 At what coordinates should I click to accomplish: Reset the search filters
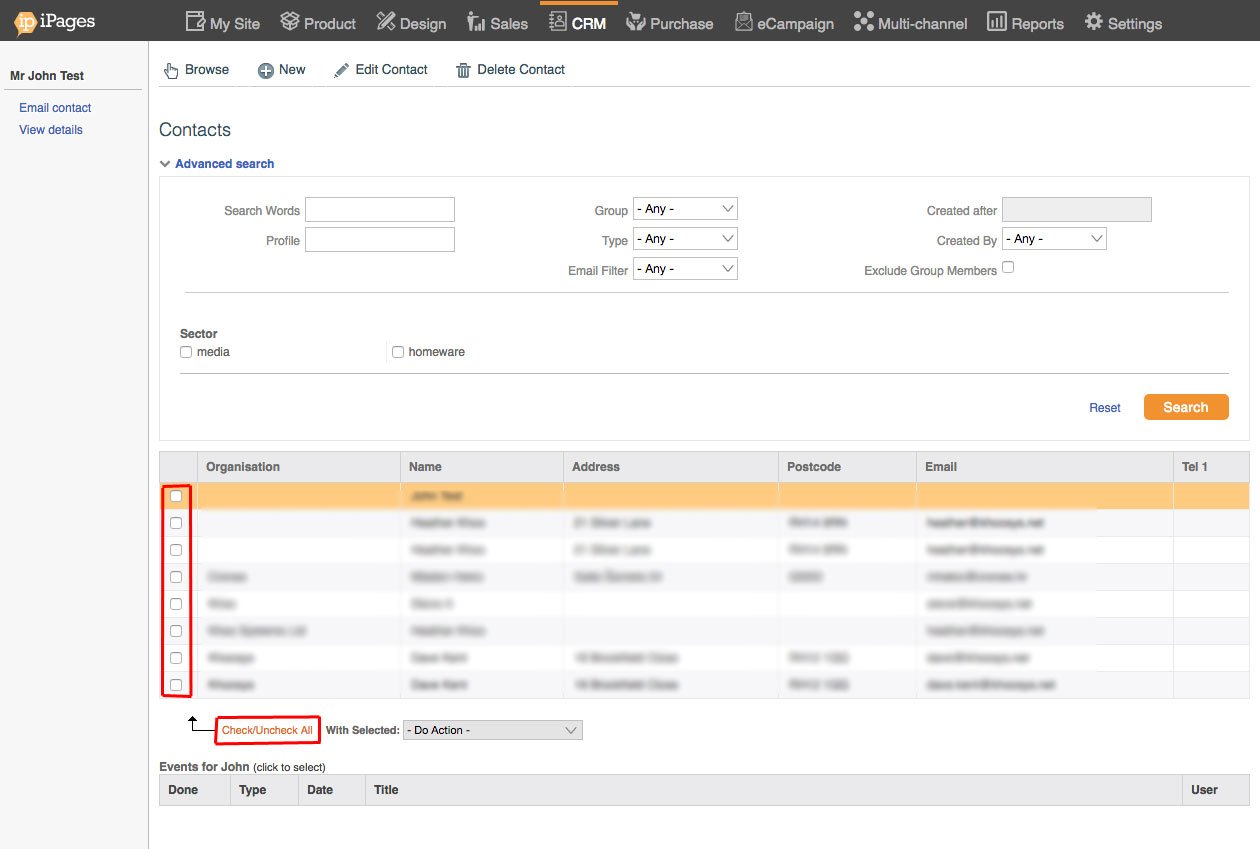[x=1105, y=408]
